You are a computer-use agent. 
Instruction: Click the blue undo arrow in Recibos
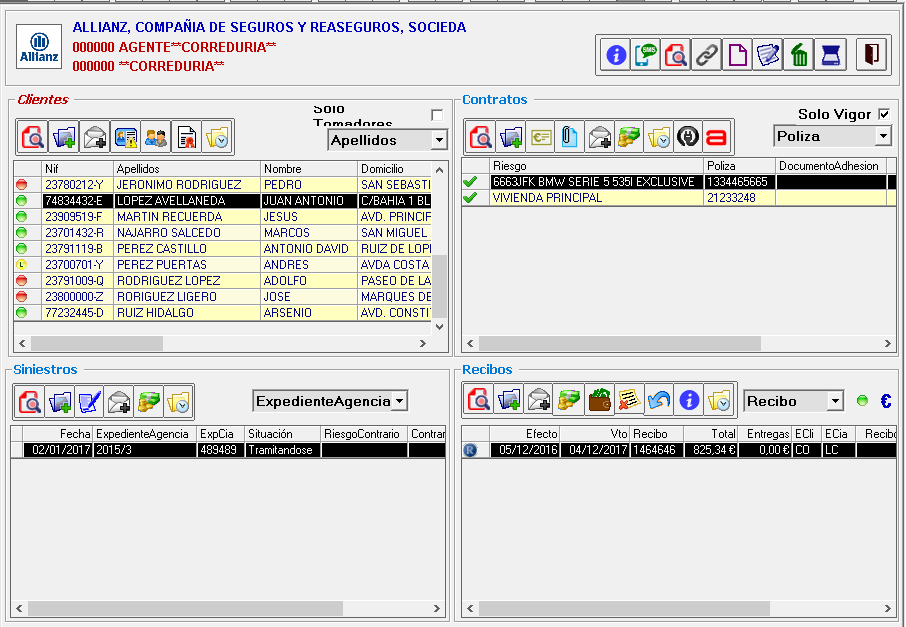[659, 400]
